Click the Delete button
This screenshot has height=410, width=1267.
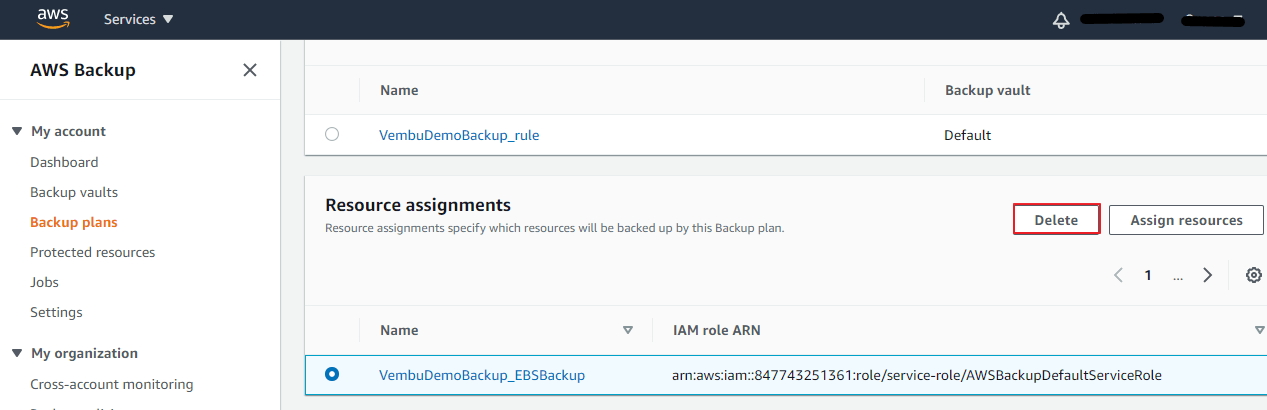point(1057,220)
